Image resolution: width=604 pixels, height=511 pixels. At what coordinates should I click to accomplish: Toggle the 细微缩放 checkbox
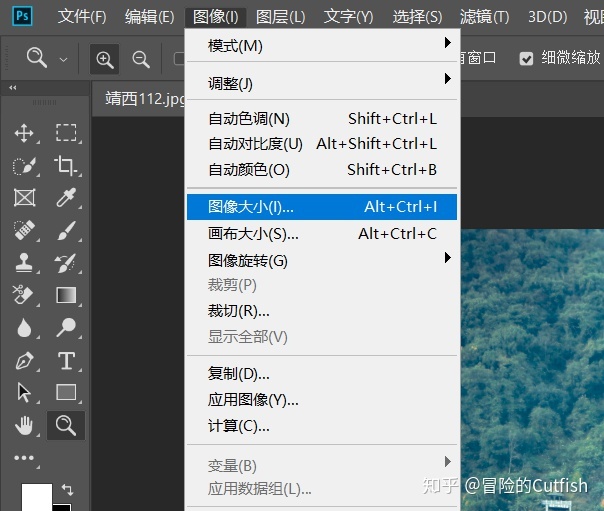[526, 59]
